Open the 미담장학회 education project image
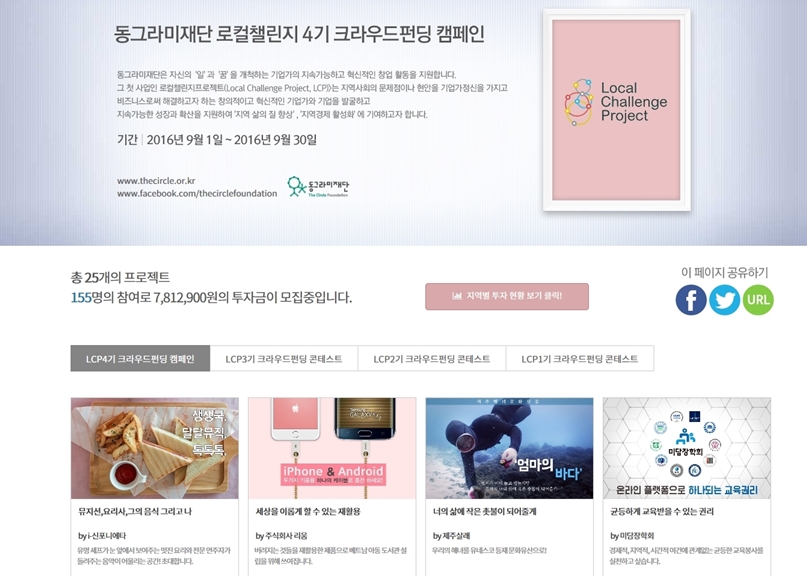 687,448
